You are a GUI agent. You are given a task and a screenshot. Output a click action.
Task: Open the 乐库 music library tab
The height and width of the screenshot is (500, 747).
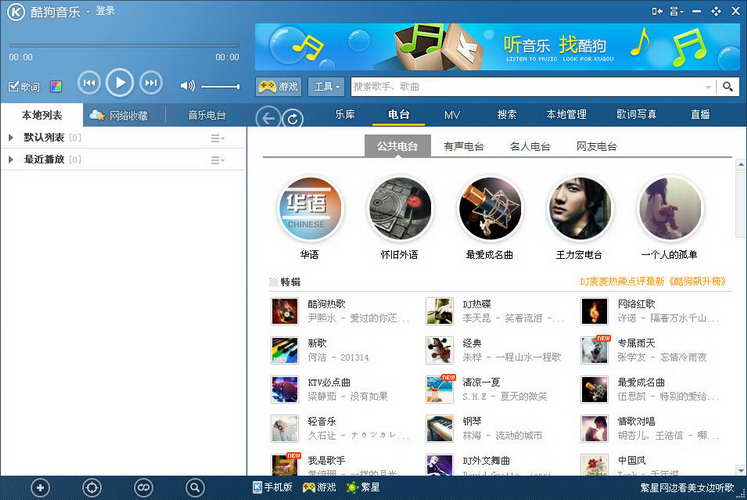[344, 114]
